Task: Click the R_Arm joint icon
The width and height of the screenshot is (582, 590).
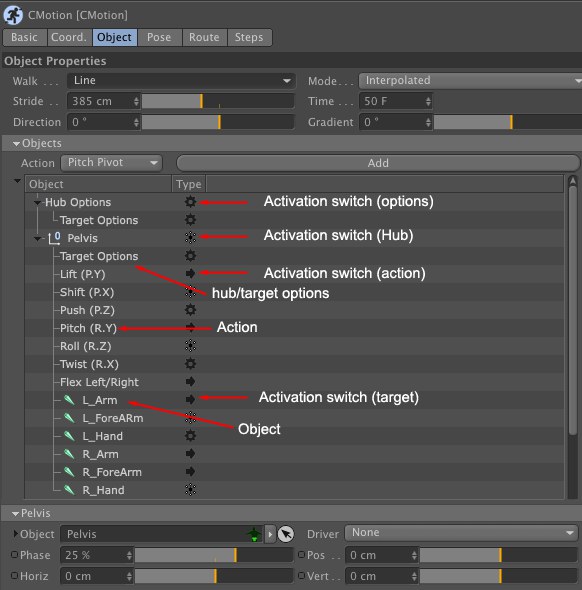Action: click(69, 454)
